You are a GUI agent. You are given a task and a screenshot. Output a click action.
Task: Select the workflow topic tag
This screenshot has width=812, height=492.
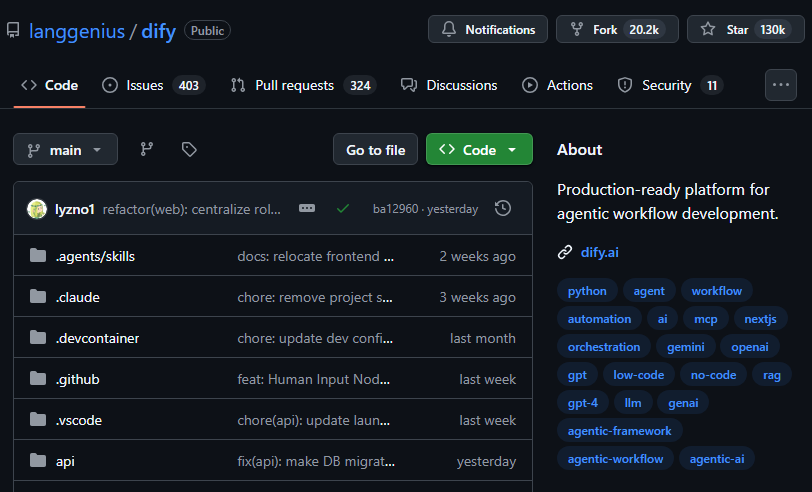click(x=717, y=291)
